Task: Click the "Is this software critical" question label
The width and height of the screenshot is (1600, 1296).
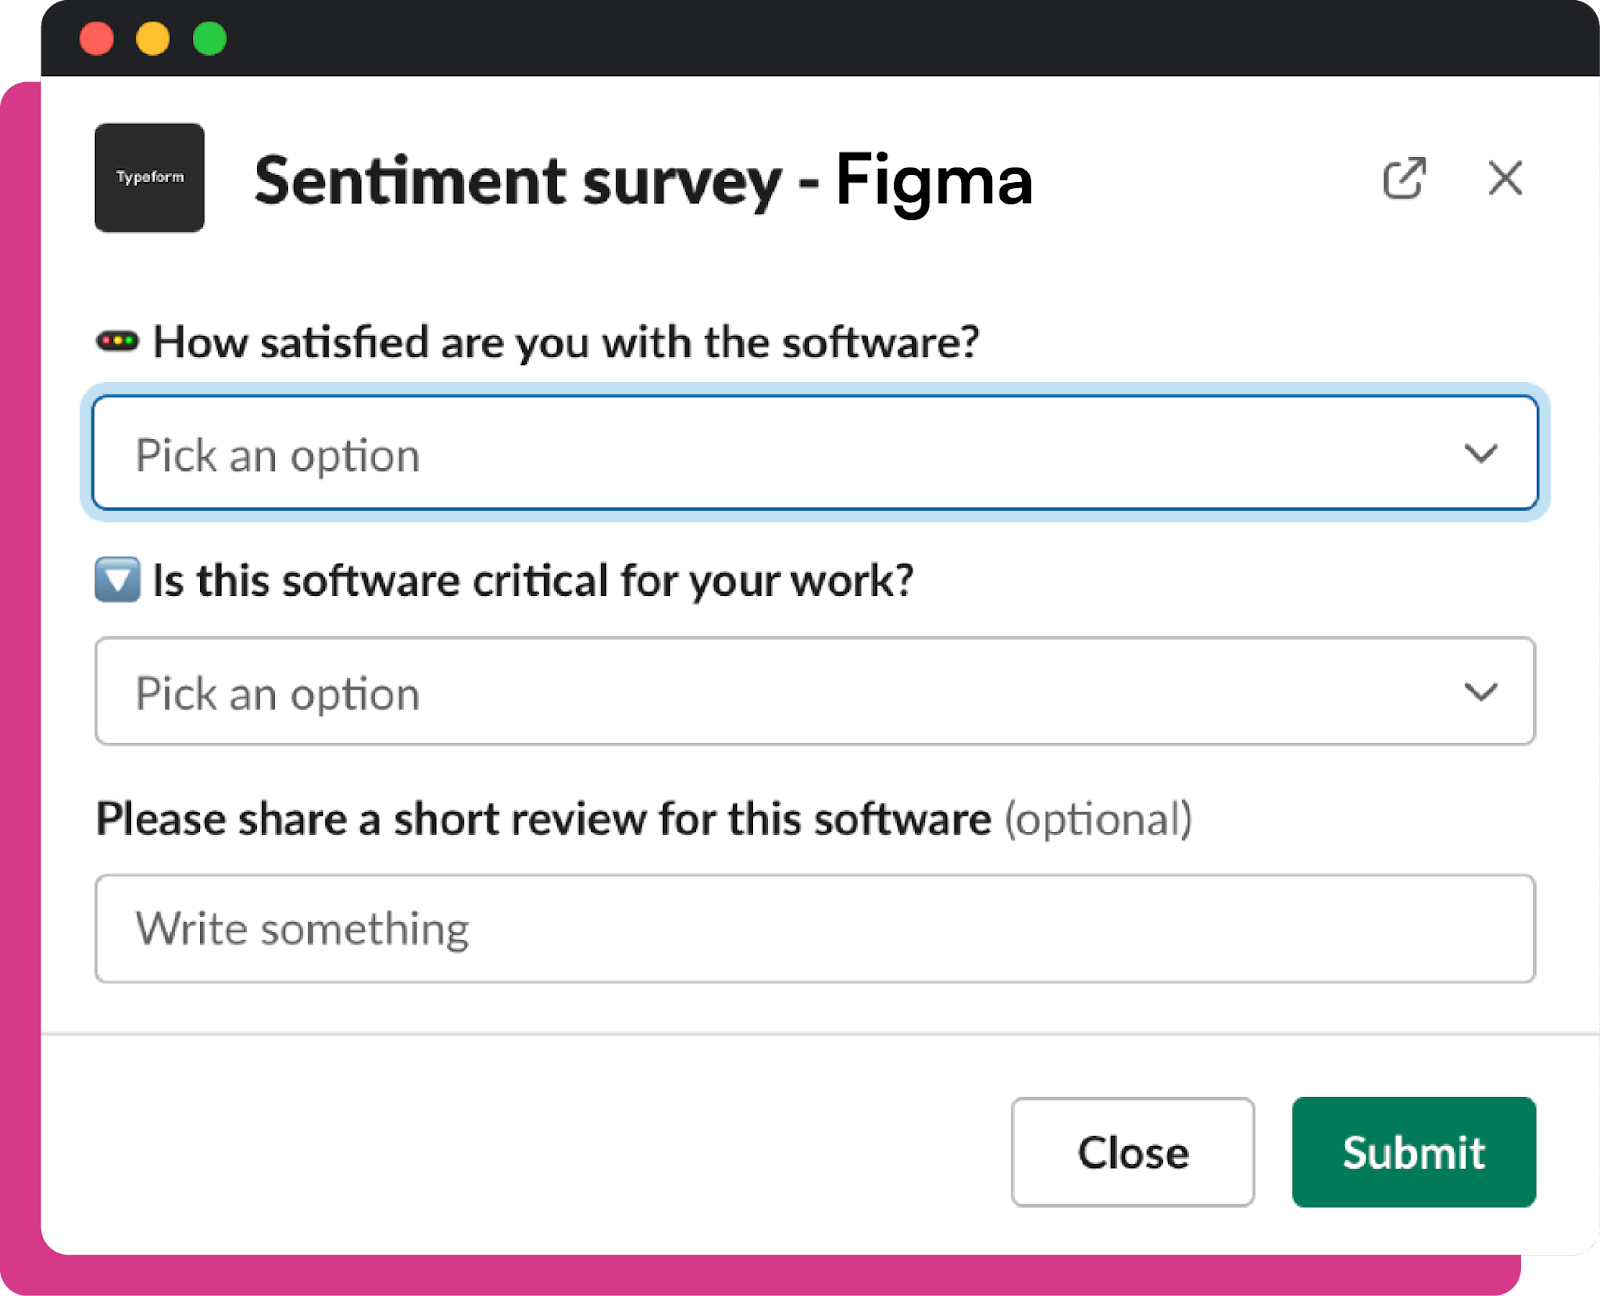Action: [x=533, y=580]
